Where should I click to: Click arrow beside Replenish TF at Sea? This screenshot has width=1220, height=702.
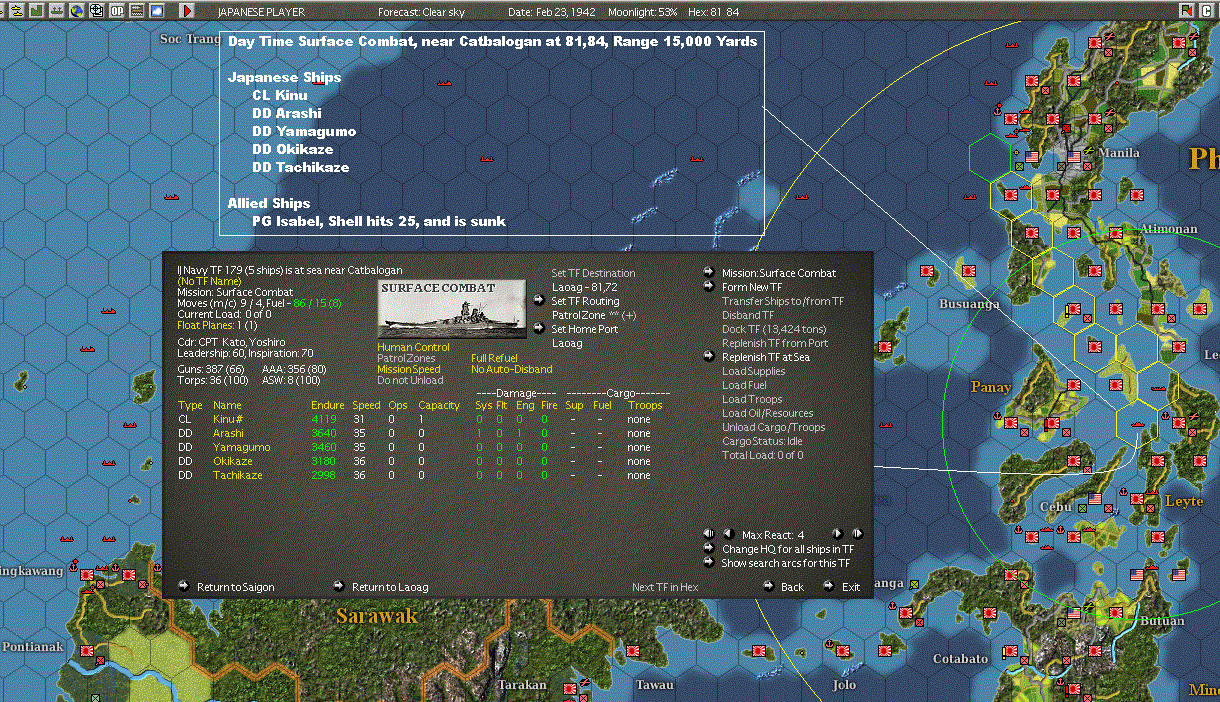[709, 357]
